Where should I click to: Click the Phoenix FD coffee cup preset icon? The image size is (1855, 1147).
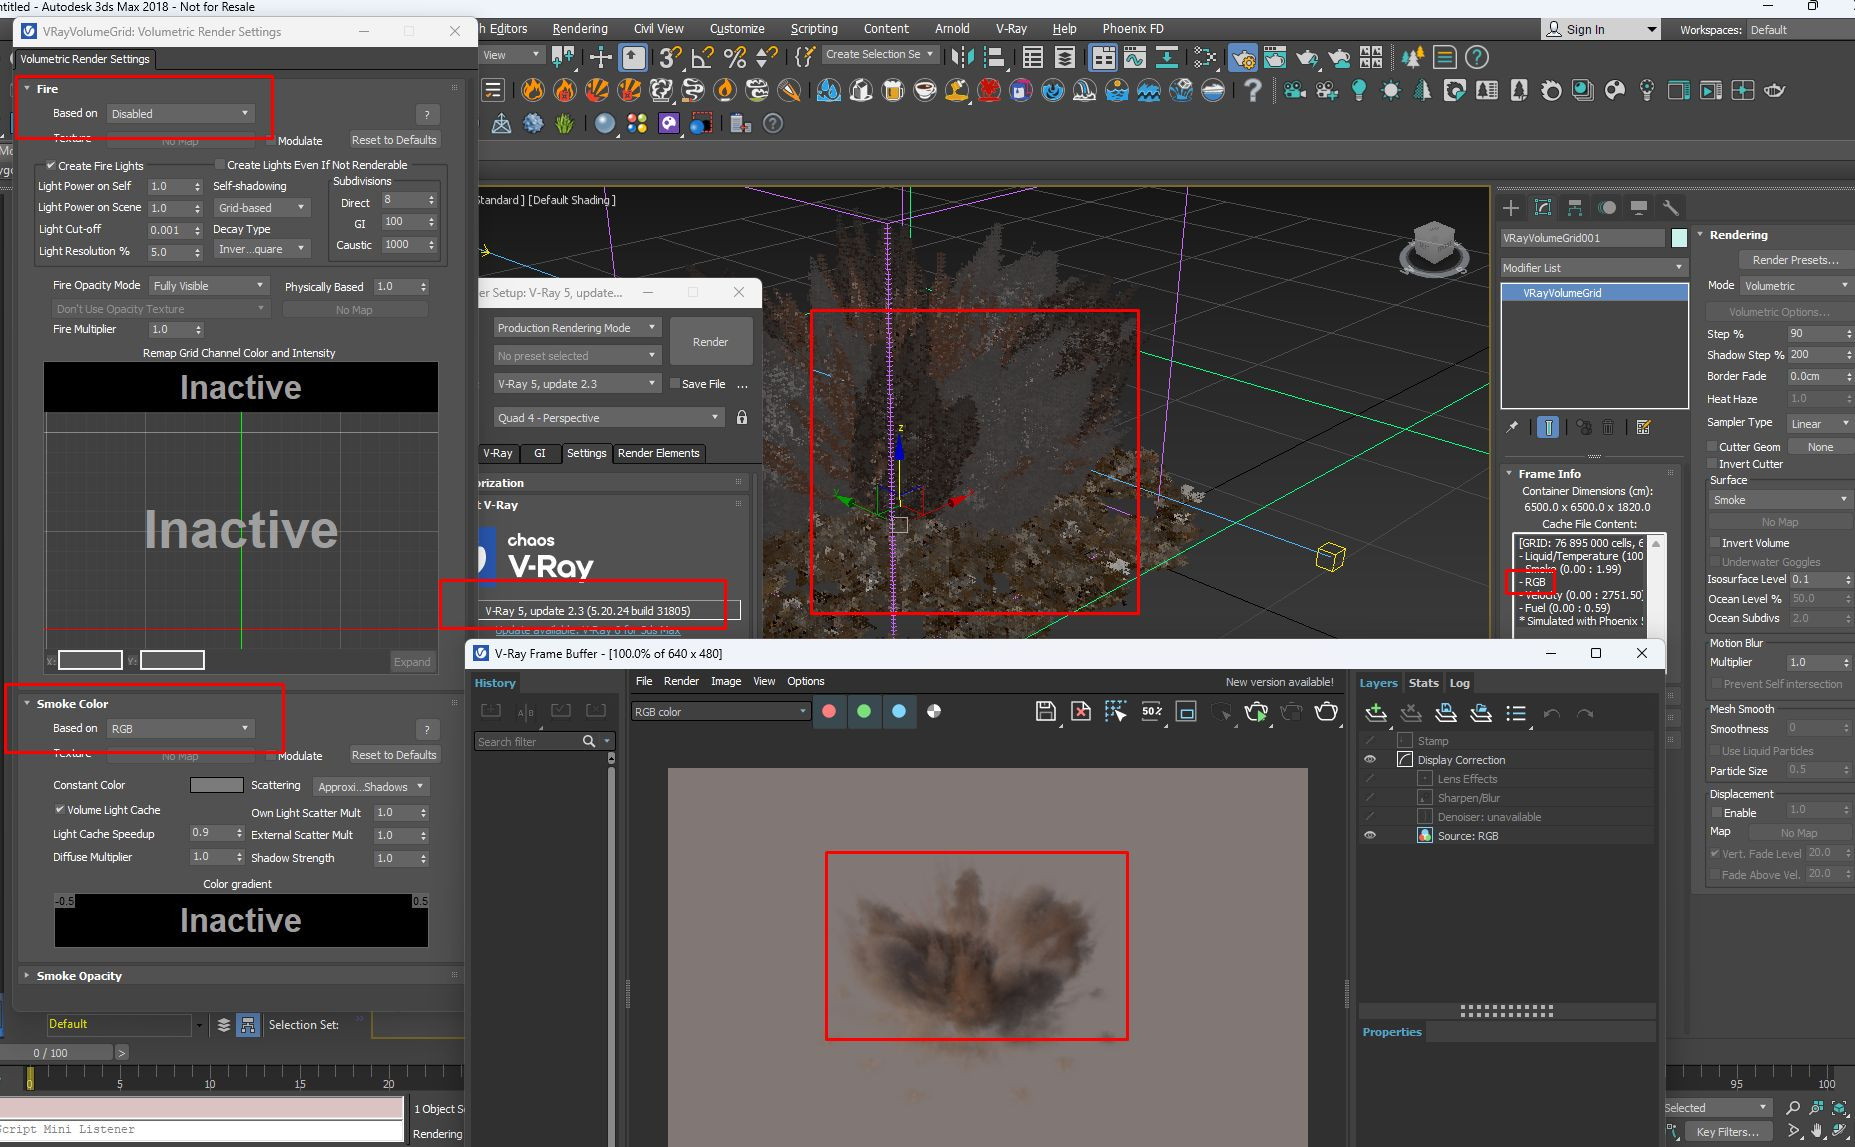pos(925,91)
